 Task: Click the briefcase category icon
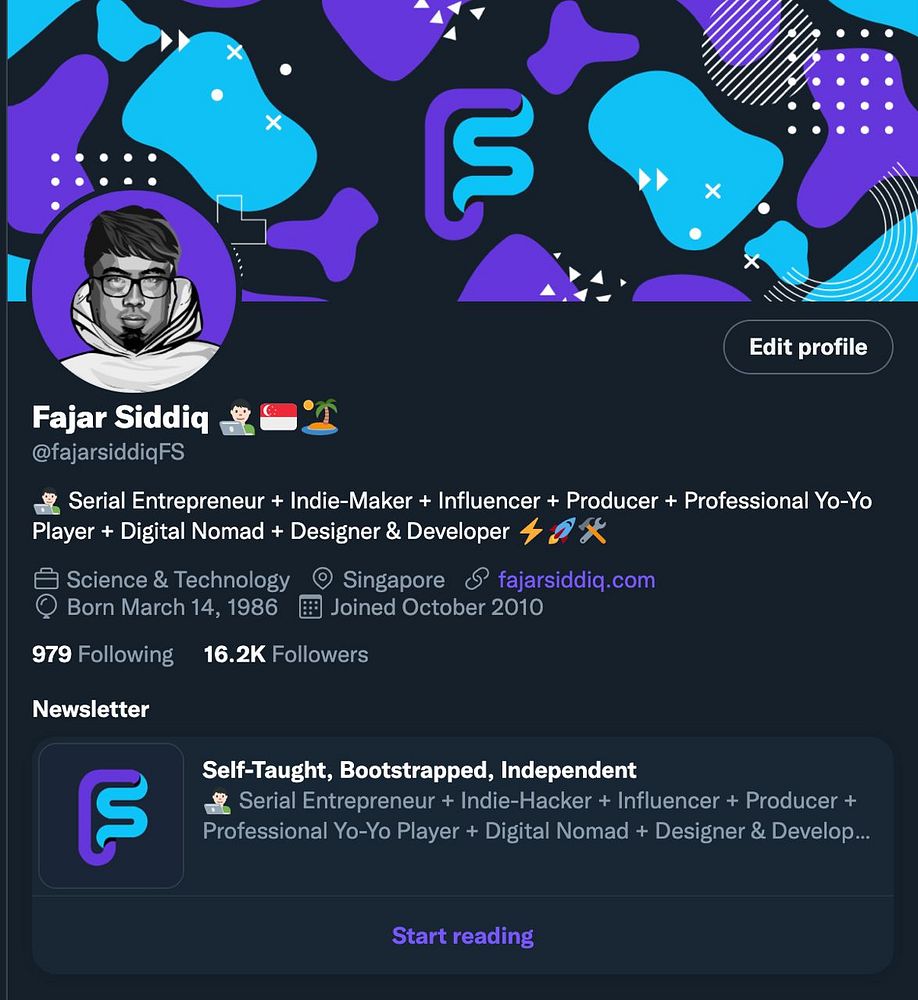(46, 579)
